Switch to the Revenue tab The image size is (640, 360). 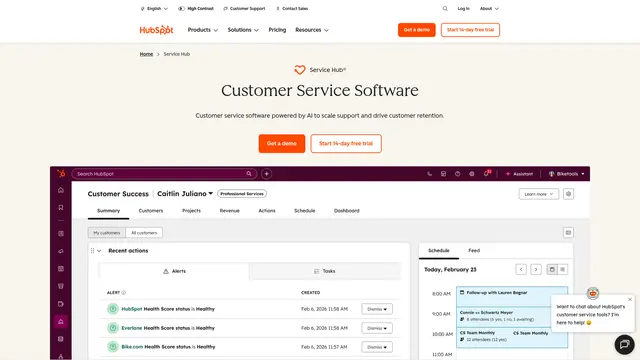[x=229, y=211]
